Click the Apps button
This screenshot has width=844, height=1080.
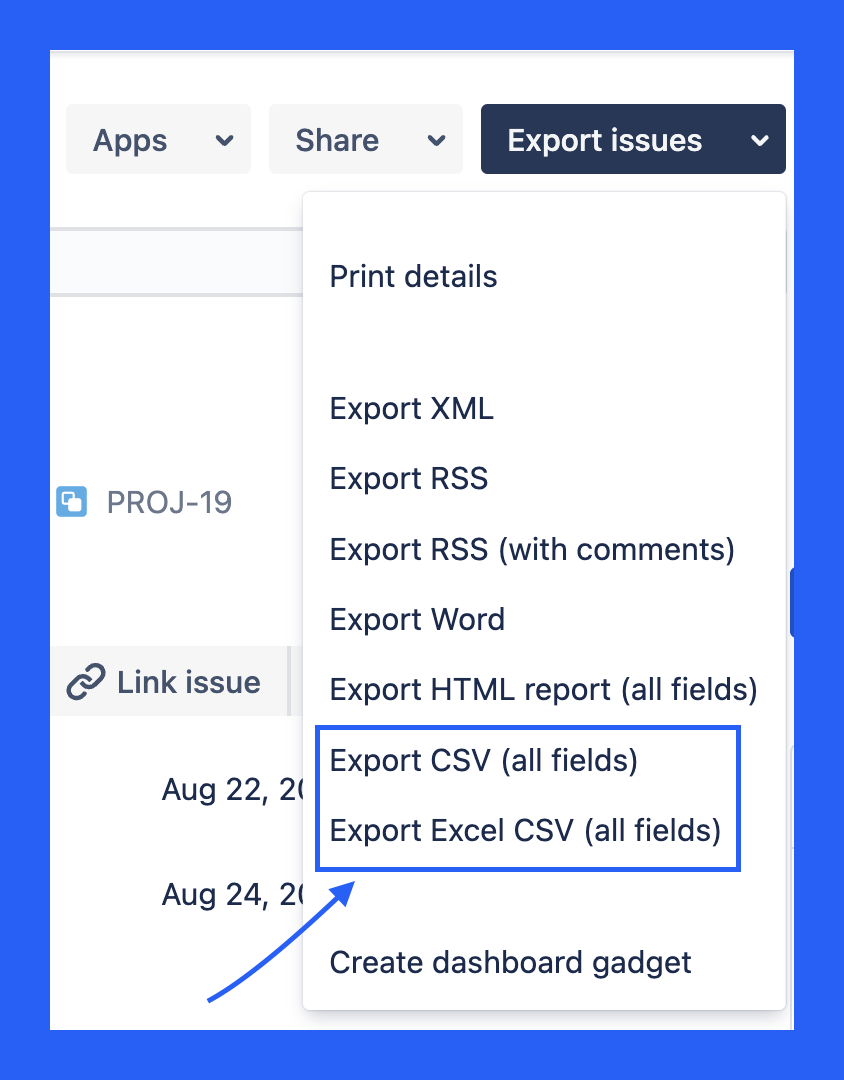click(x=129, y=139)
